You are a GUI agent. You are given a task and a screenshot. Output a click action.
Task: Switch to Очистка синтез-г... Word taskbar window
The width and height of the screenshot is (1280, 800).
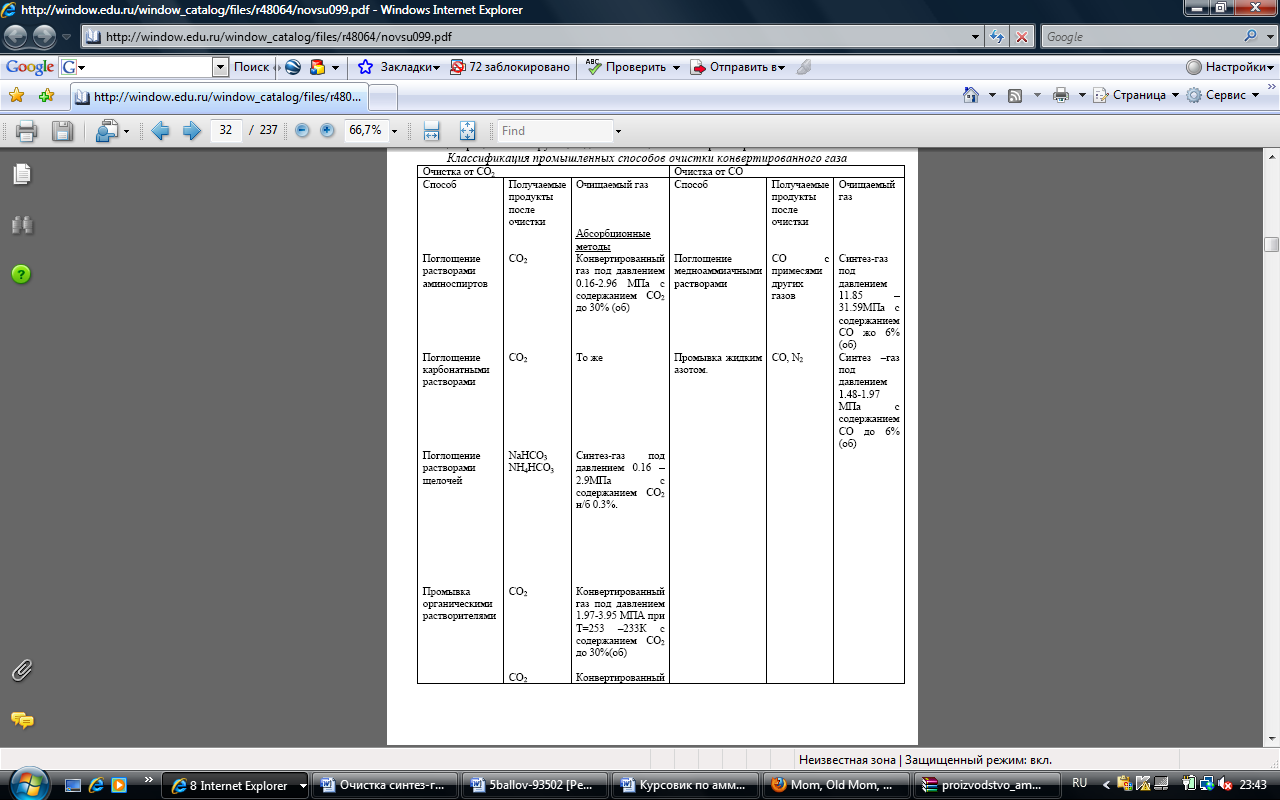point(386,785)
